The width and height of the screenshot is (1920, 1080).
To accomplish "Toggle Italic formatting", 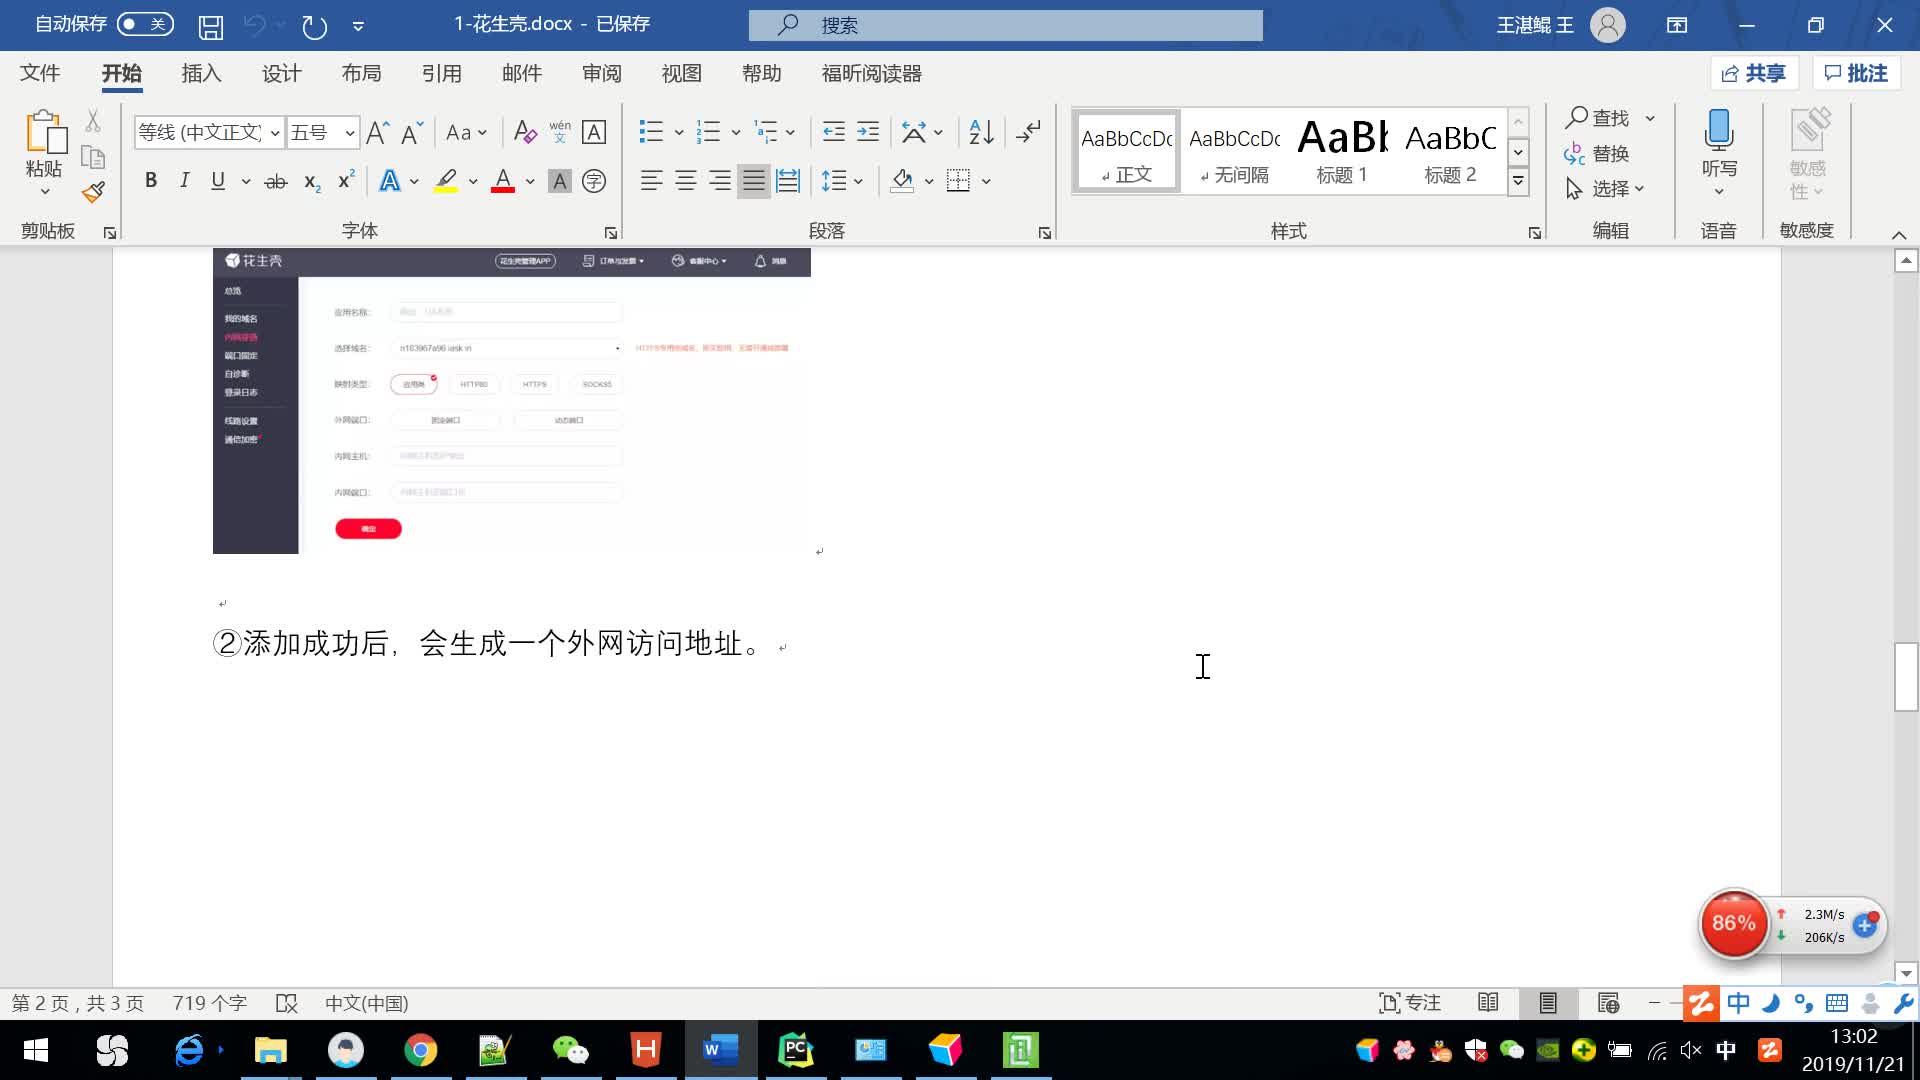I will click(184, 181).
